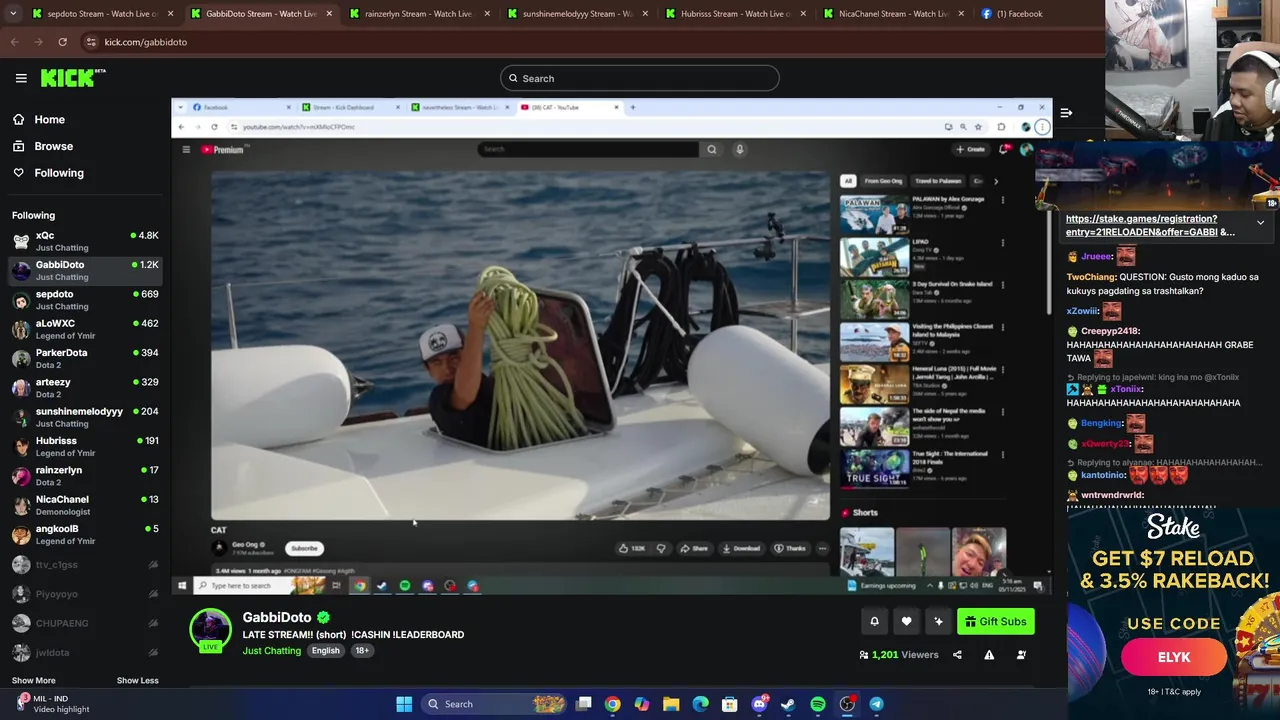
Task: Collapse the list with Show Less
Action: point(137,680)
